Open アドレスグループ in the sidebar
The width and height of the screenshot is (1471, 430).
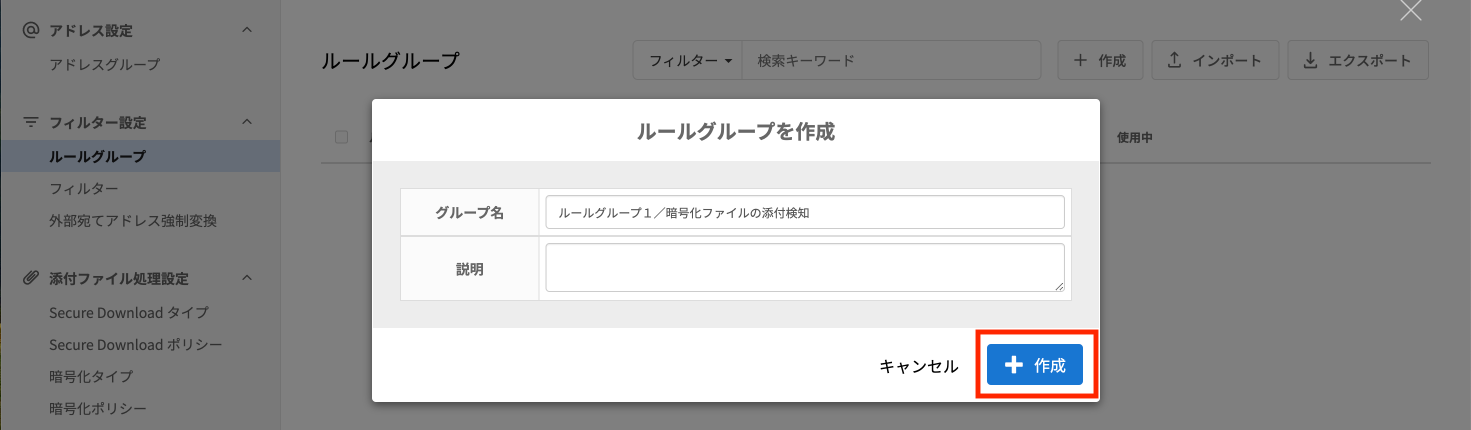[x=105, y=64]
